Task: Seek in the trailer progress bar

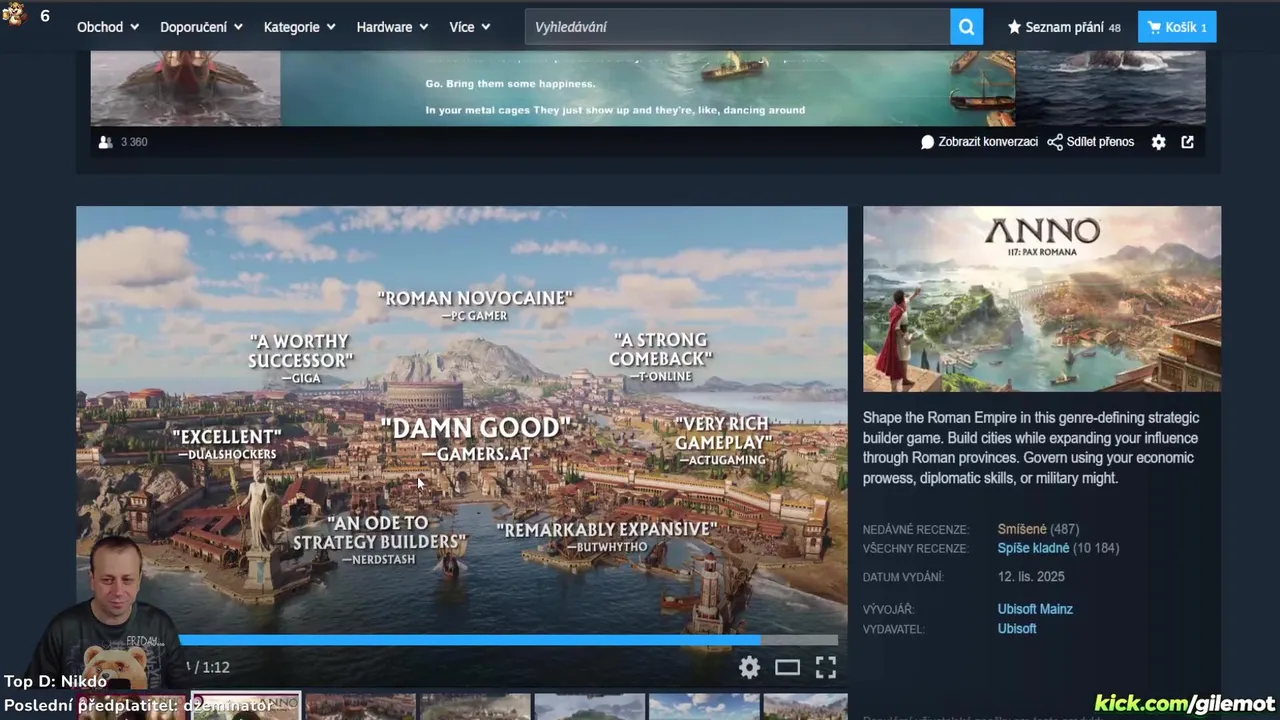Action: pyautogui.click(x=508, y=640)
